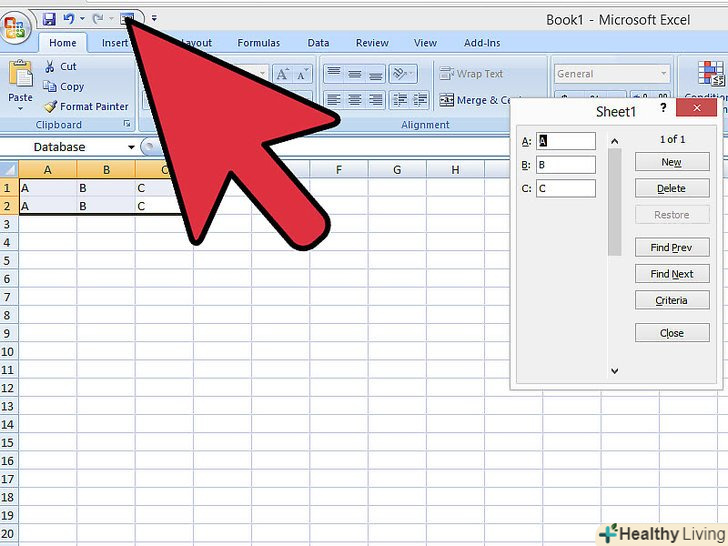728x546 pixels.
Task: Expand the Paste options arrow
Action: (20, 109)
